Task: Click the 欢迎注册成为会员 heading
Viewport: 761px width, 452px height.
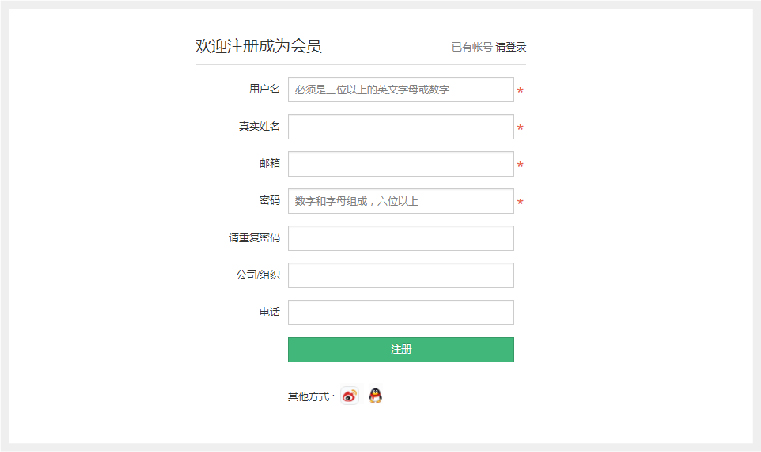Action: [x=258, y=46]
